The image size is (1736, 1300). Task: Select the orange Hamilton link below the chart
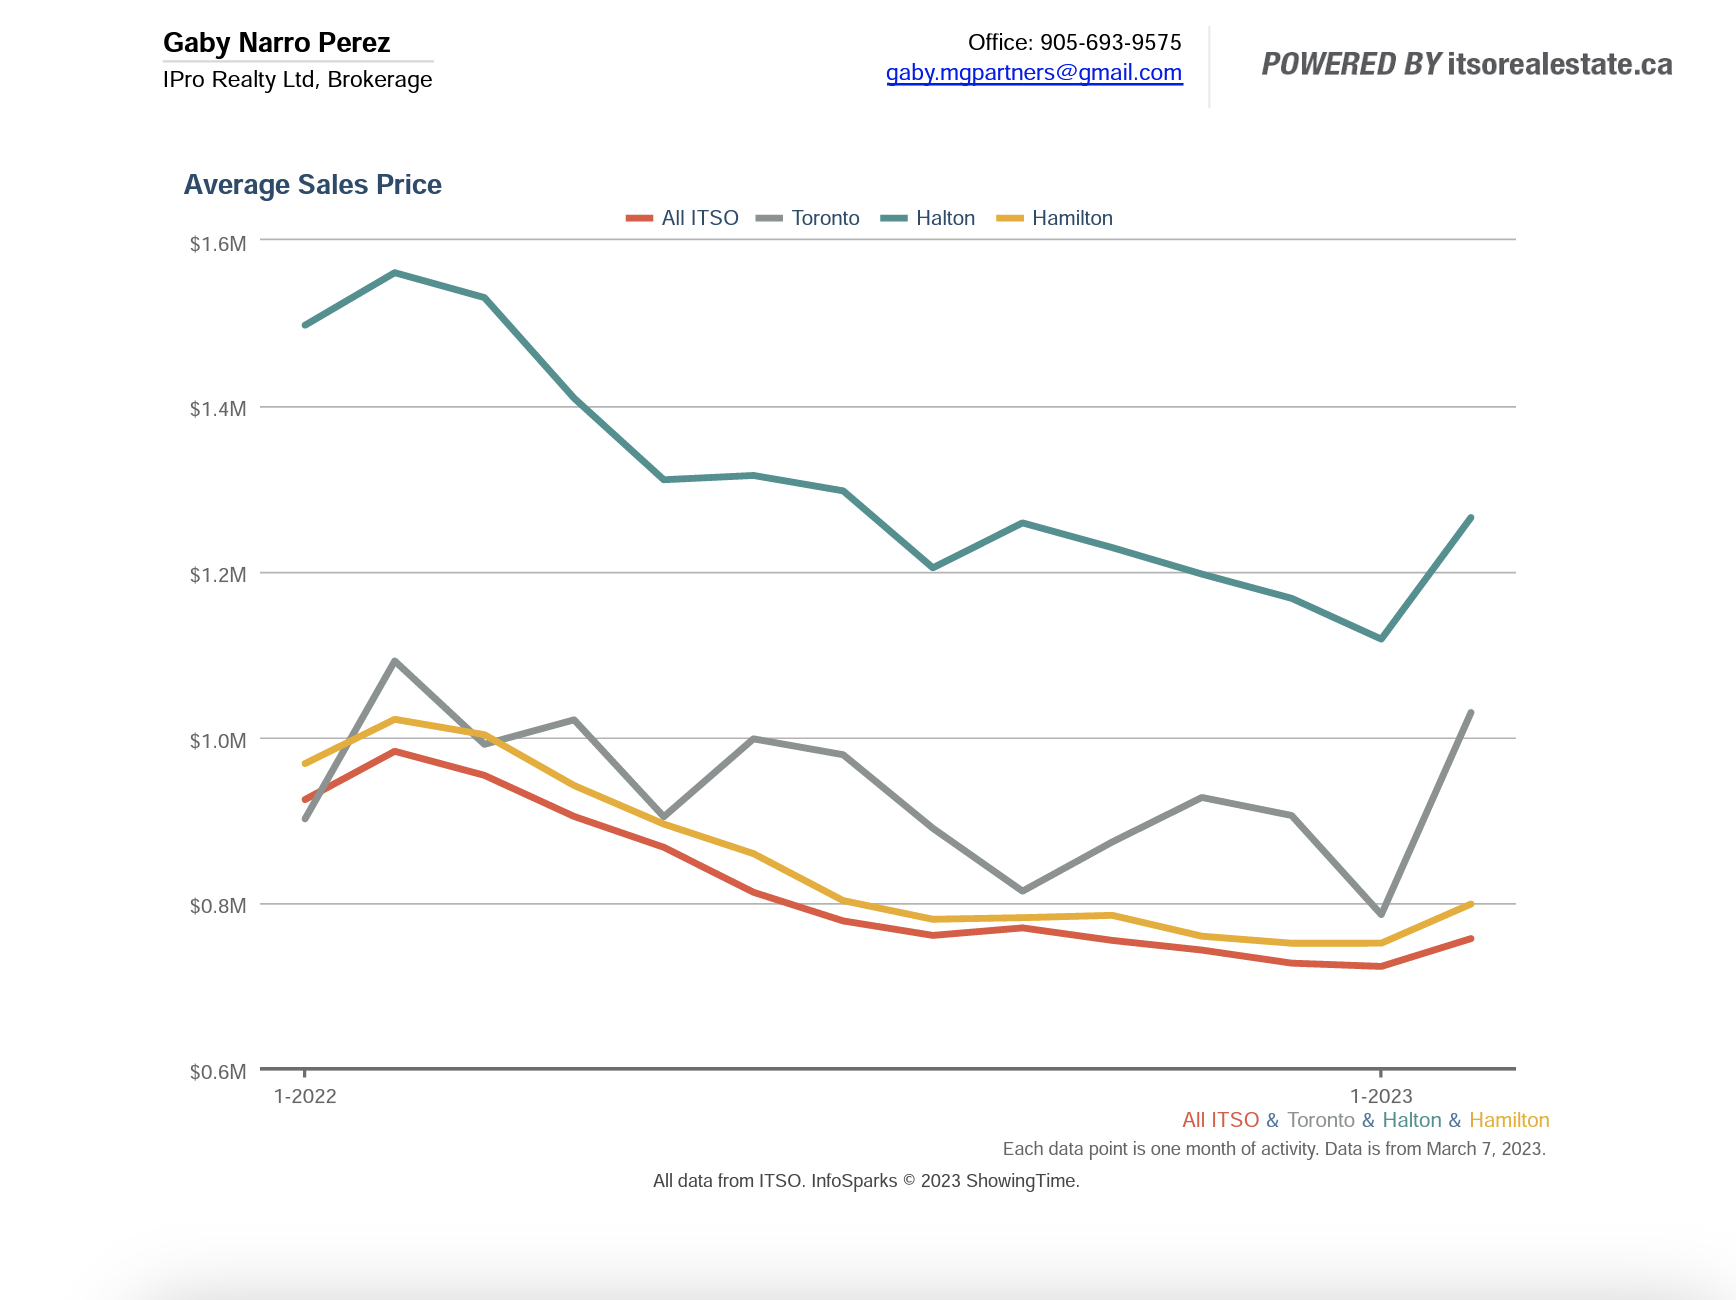point(1509,1120)
